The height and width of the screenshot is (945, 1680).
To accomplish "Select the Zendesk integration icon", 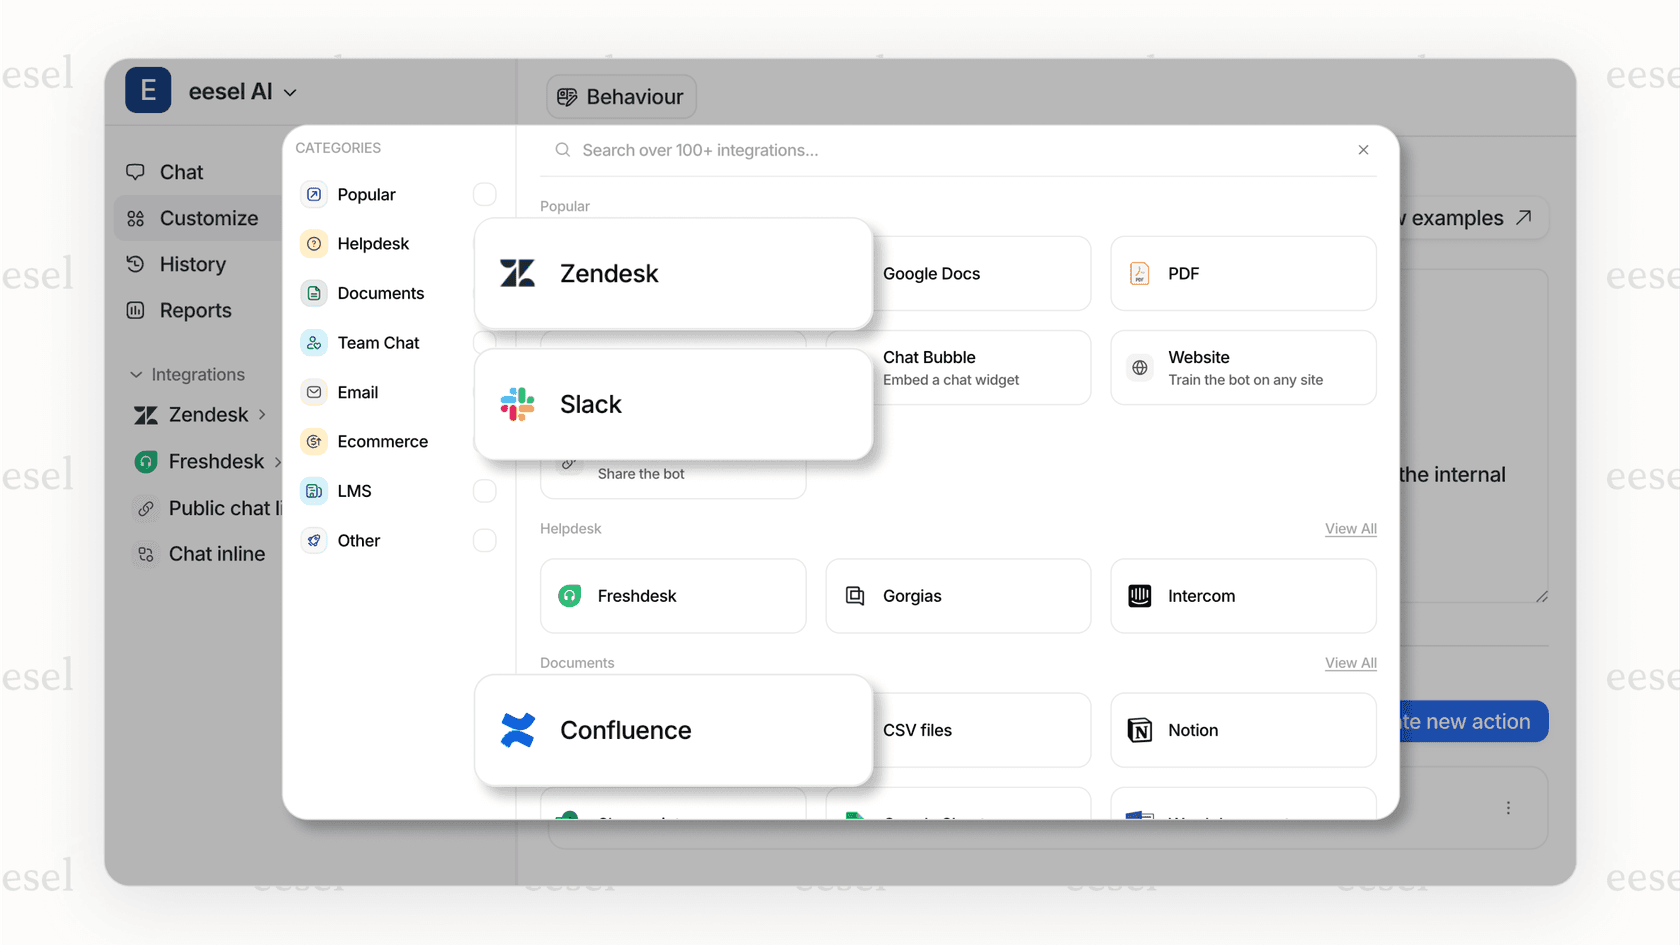I will pyautogui.click(x=517, y=273).
